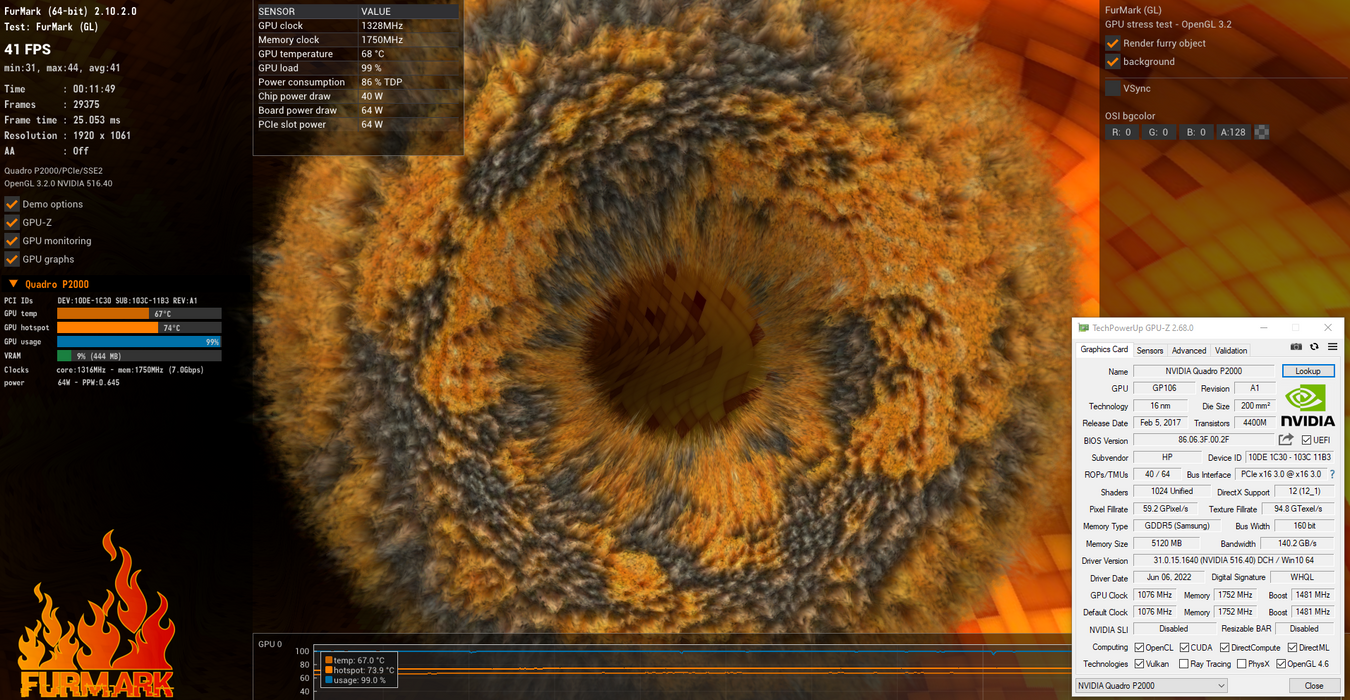Click the Close button in GPU-Z
1350x700 pixels.
[1314, 686]
